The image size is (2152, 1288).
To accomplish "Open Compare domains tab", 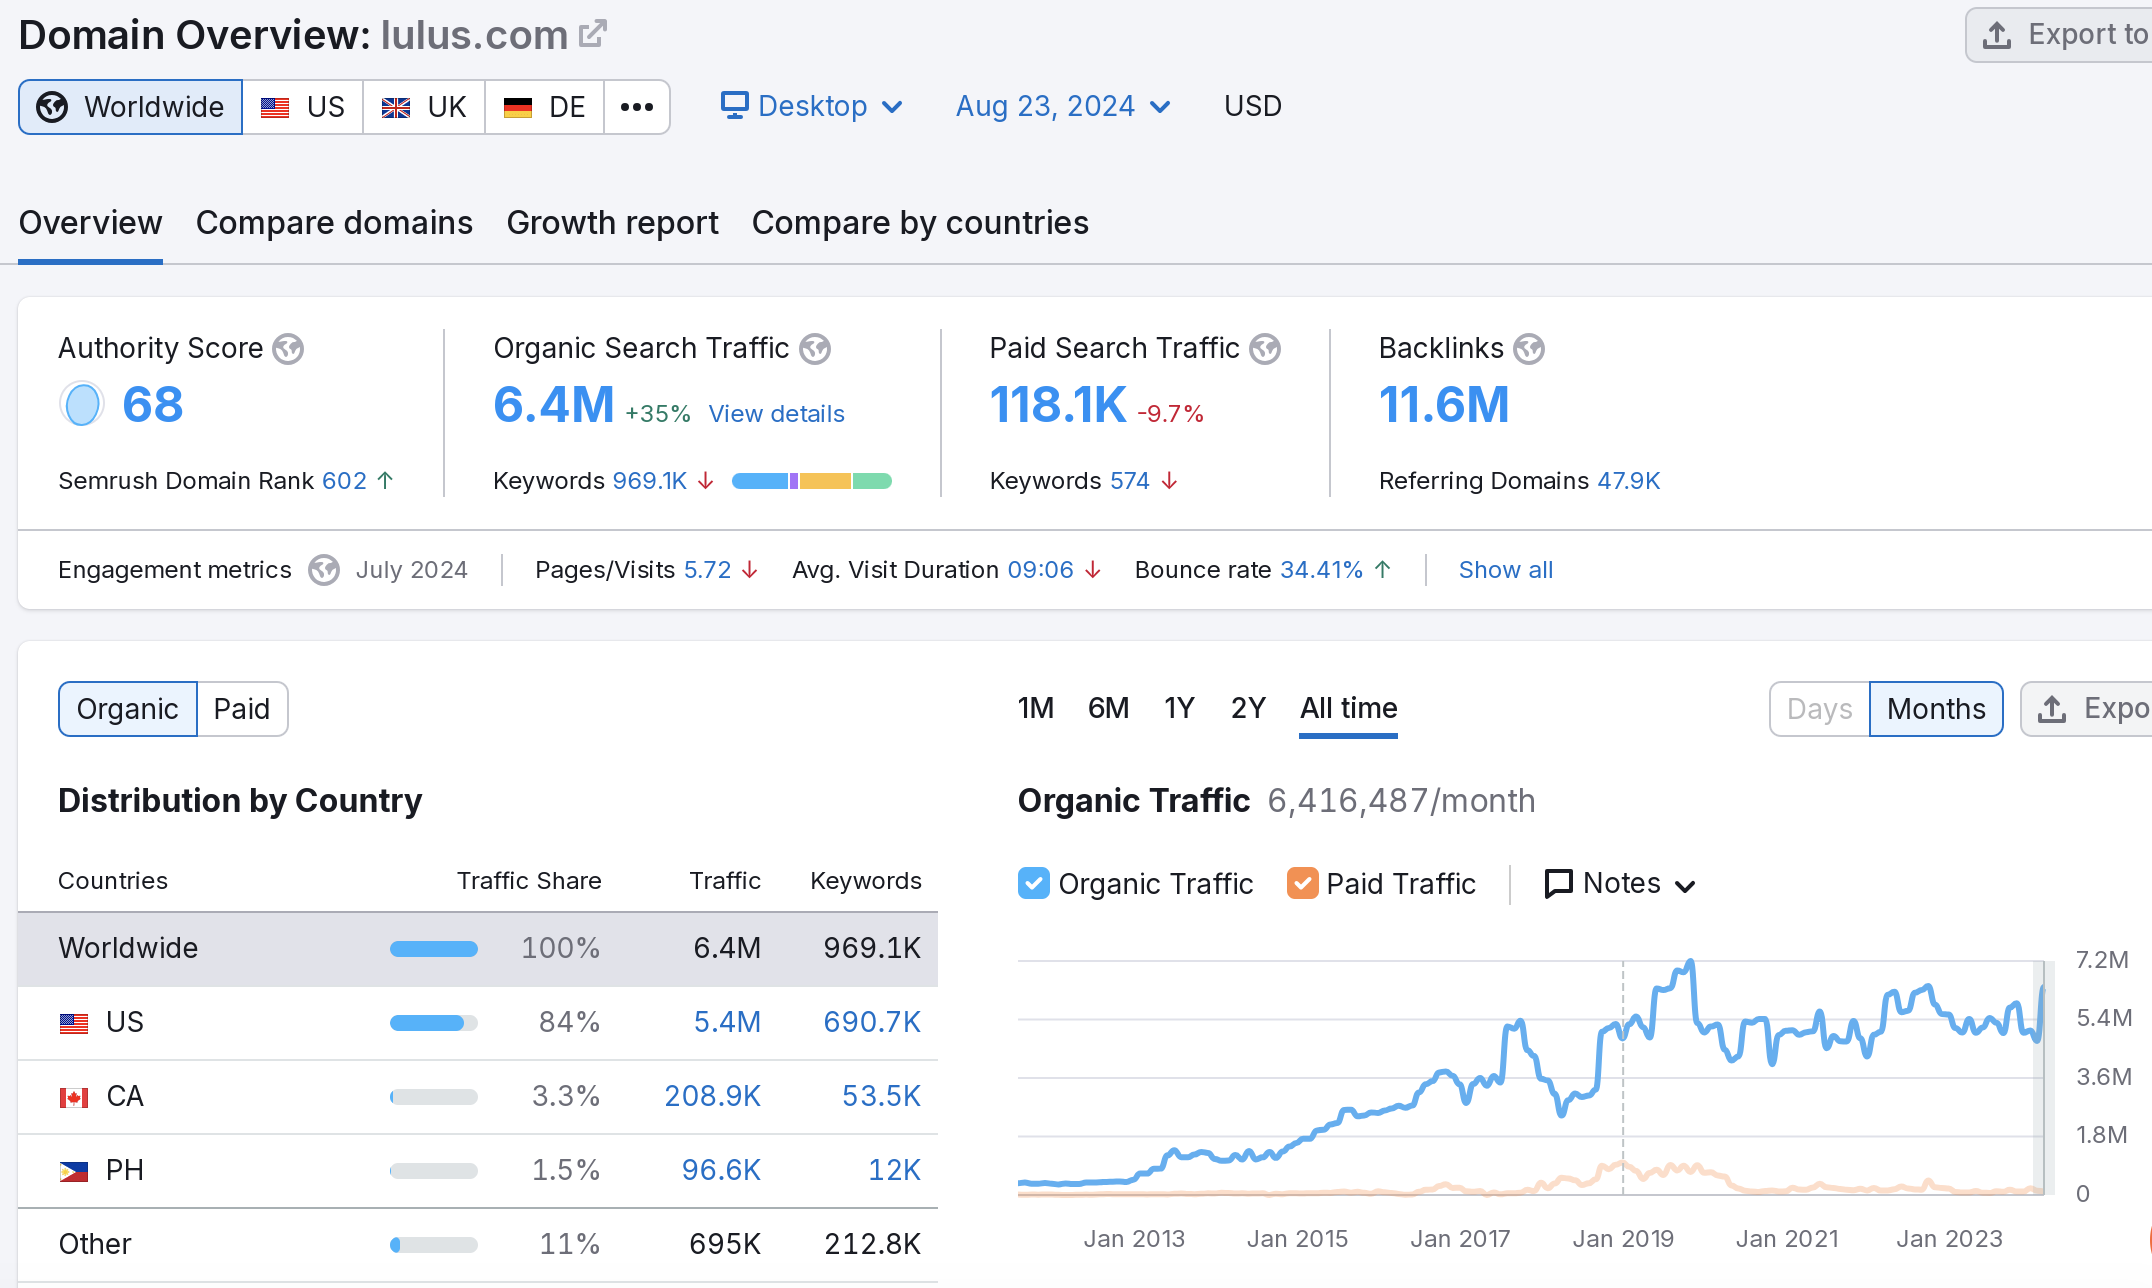I will 334,223.
